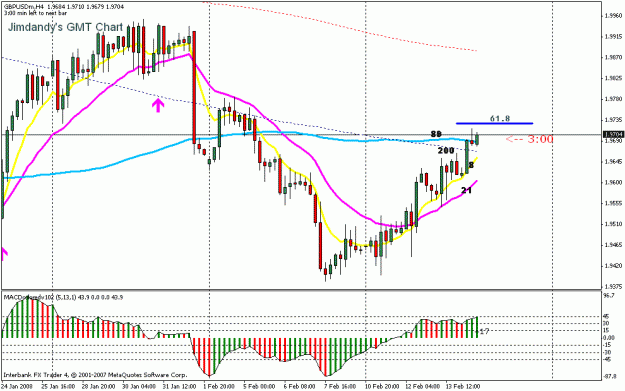Click the magenta up arrow near 31 Jan
The image size is (625, 391).
point(158,105)
